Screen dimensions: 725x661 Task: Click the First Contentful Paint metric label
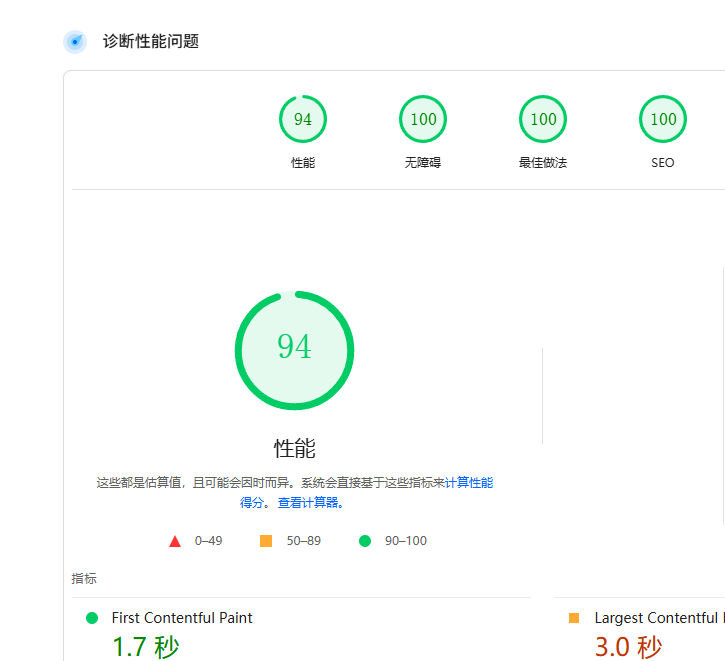[182, 618]
